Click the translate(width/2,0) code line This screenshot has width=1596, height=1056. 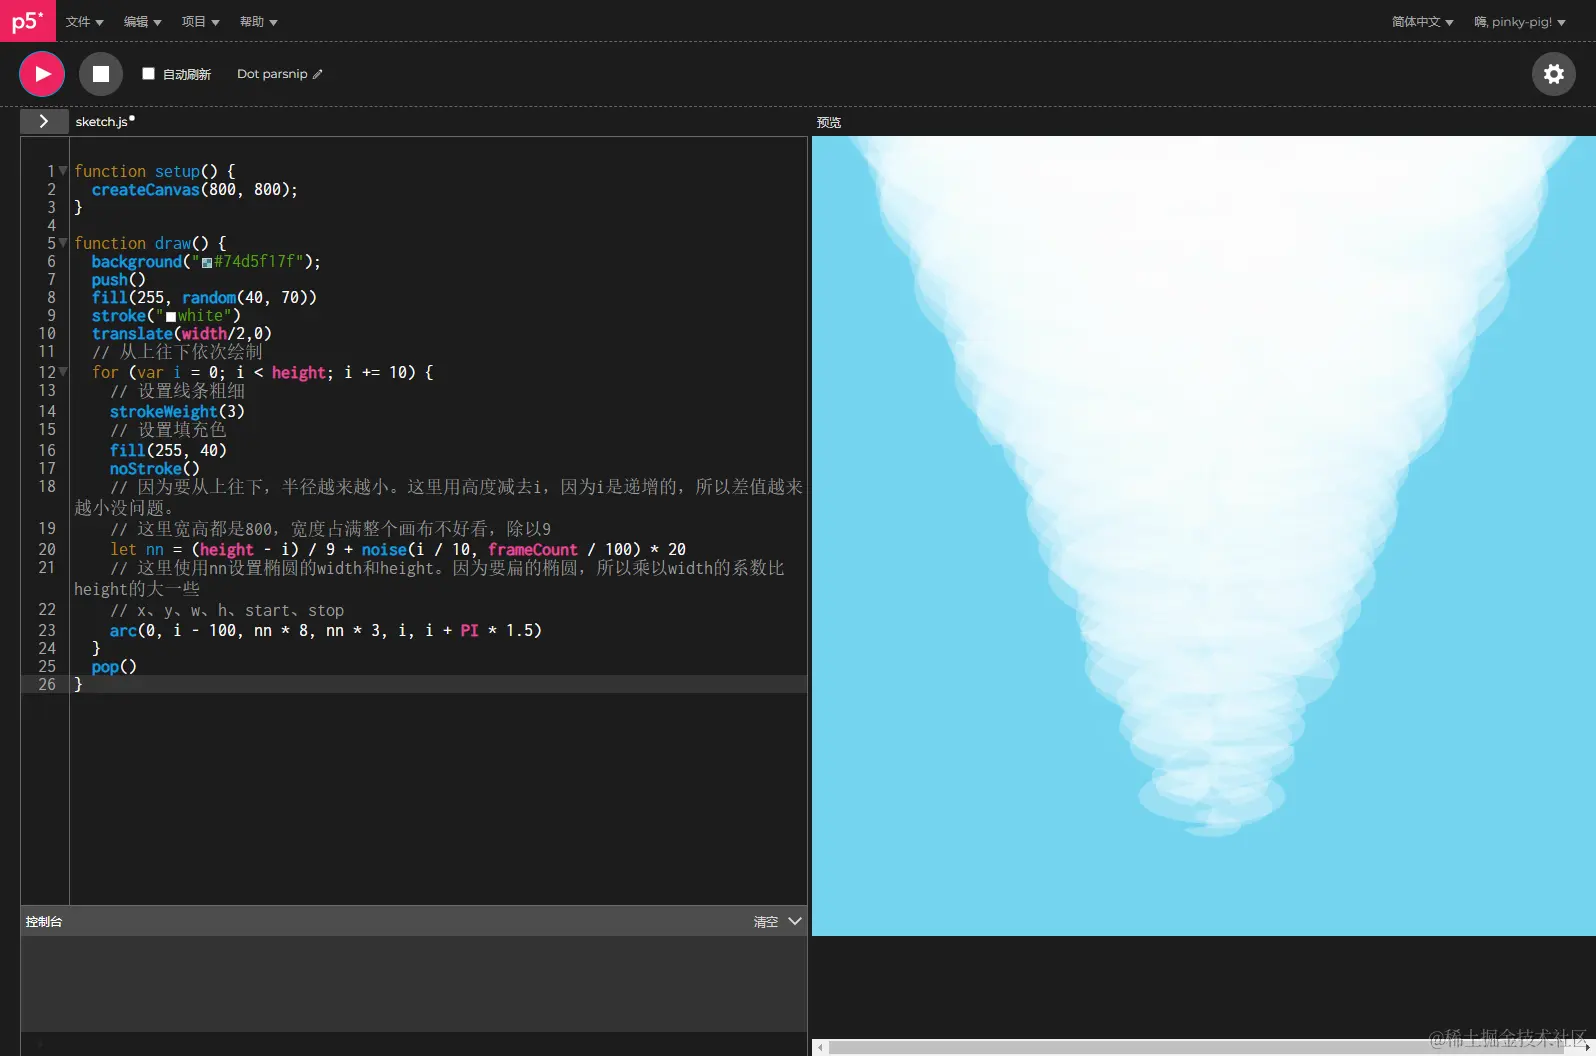pos(182,334)
